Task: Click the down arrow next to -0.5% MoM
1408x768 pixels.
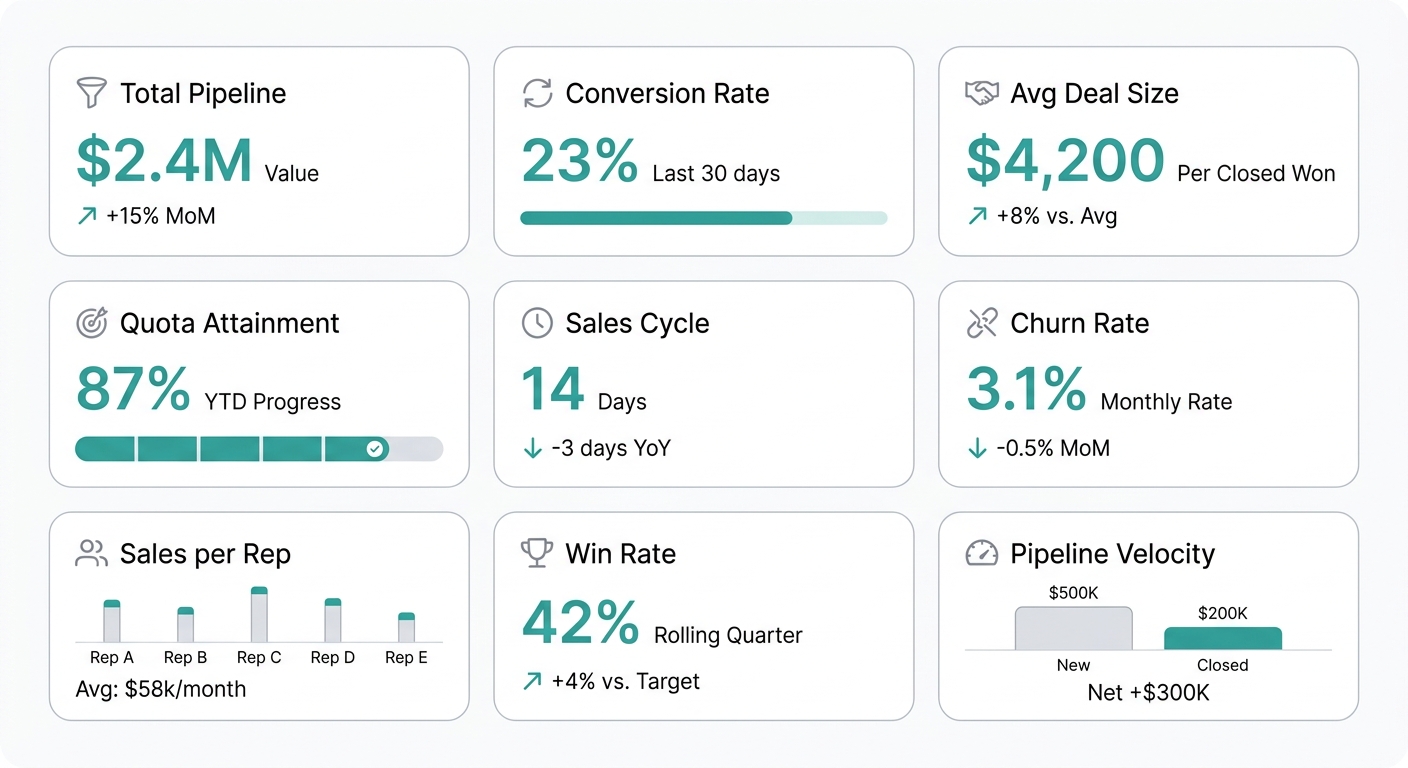Action: (x=977, y=448)
